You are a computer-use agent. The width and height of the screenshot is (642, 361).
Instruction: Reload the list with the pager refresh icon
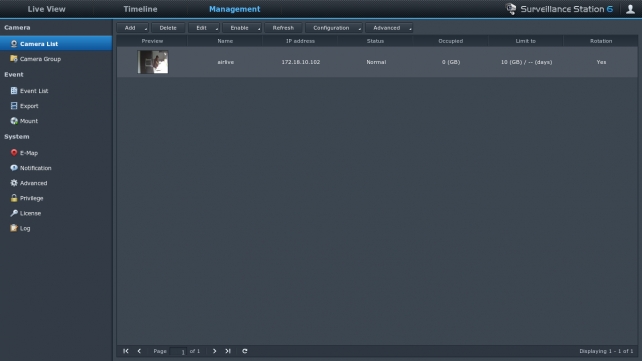244,351
